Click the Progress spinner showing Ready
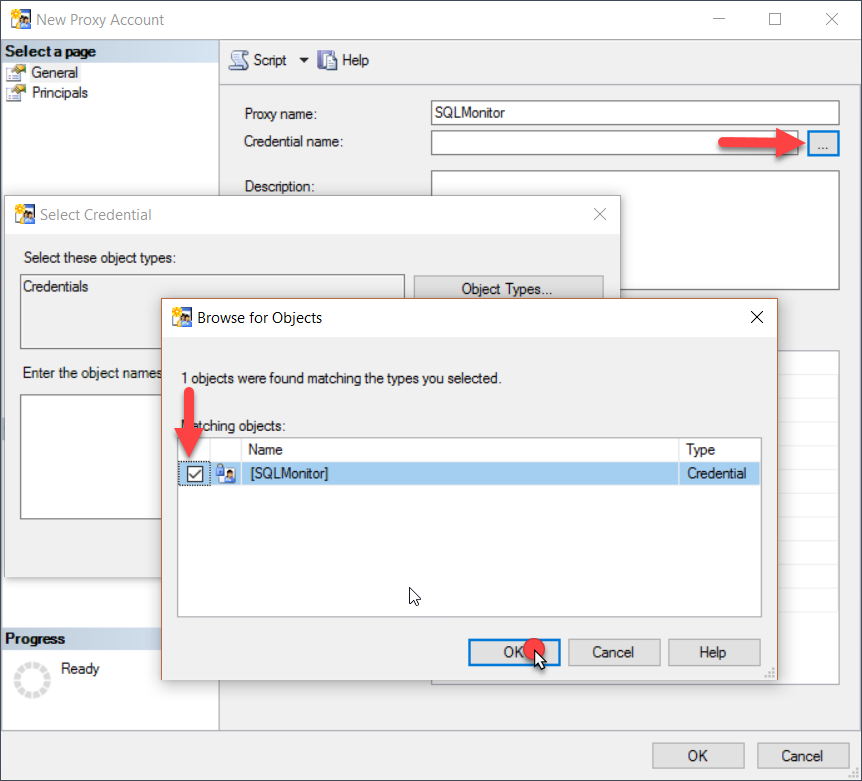This screenshot has width=862, height=781. tap(31, 679)
